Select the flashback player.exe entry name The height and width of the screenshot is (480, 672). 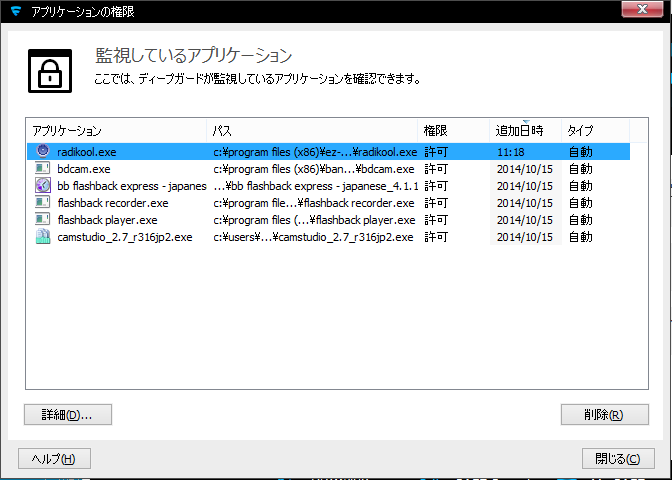108,220
